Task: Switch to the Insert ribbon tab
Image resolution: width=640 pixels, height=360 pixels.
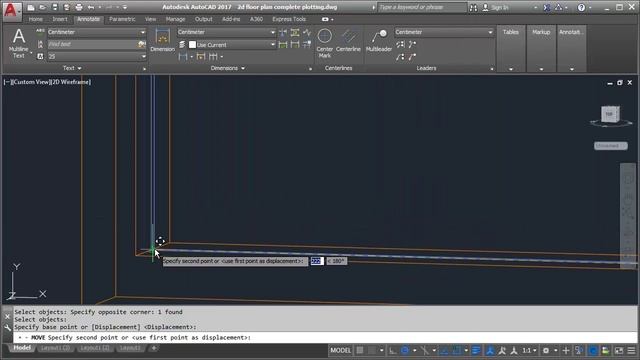Action: [60, 19]
